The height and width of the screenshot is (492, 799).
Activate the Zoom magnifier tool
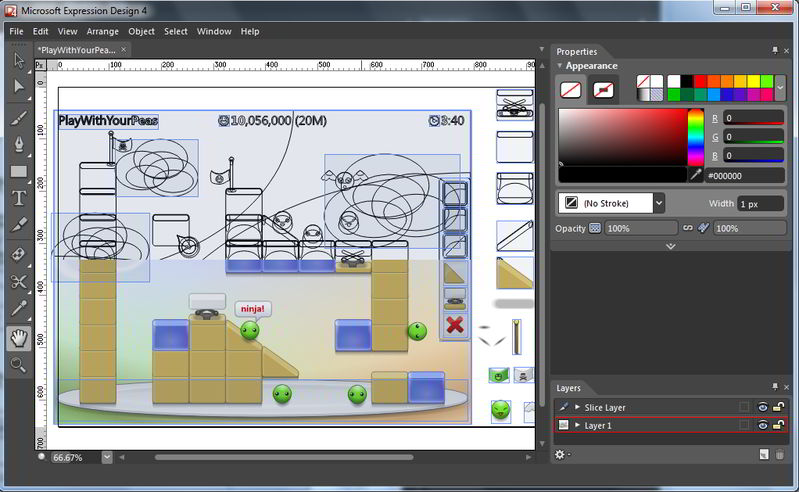18,365
